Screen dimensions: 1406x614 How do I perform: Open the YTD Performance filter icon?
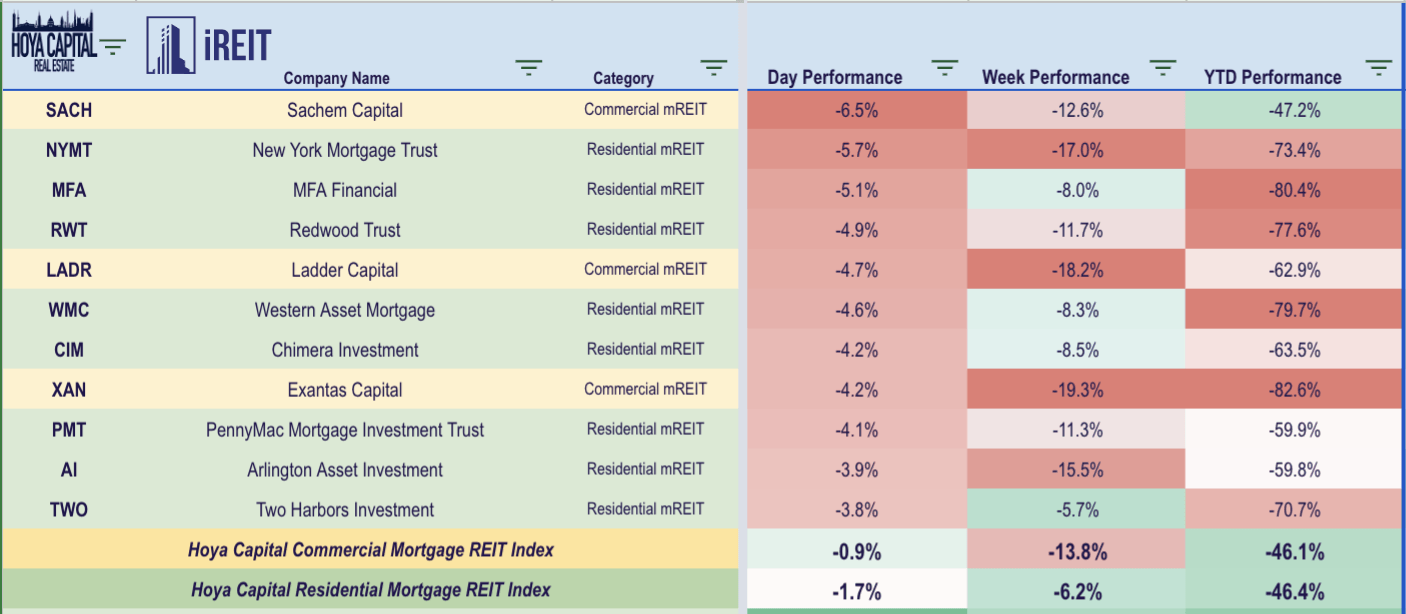tap(1379, 67)
